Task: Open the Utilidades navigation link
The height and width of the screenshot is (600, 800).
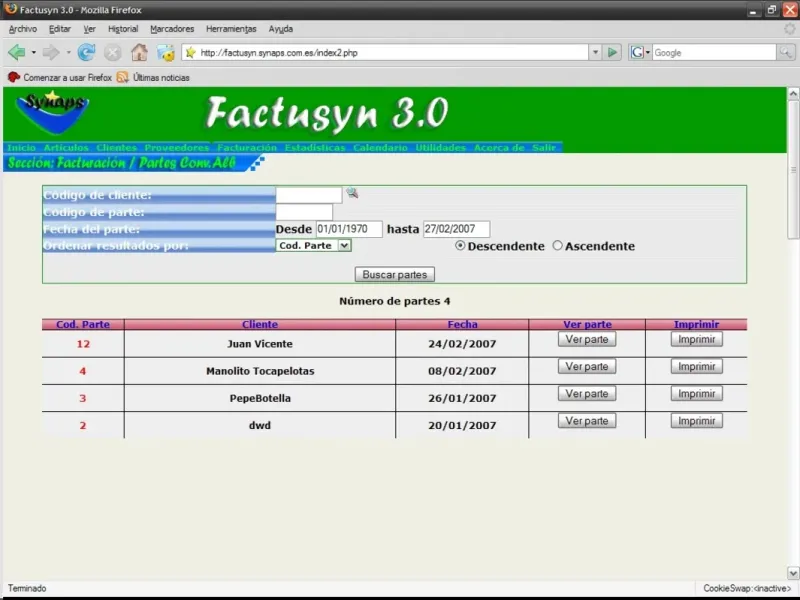Action: (x=440, y=147)
